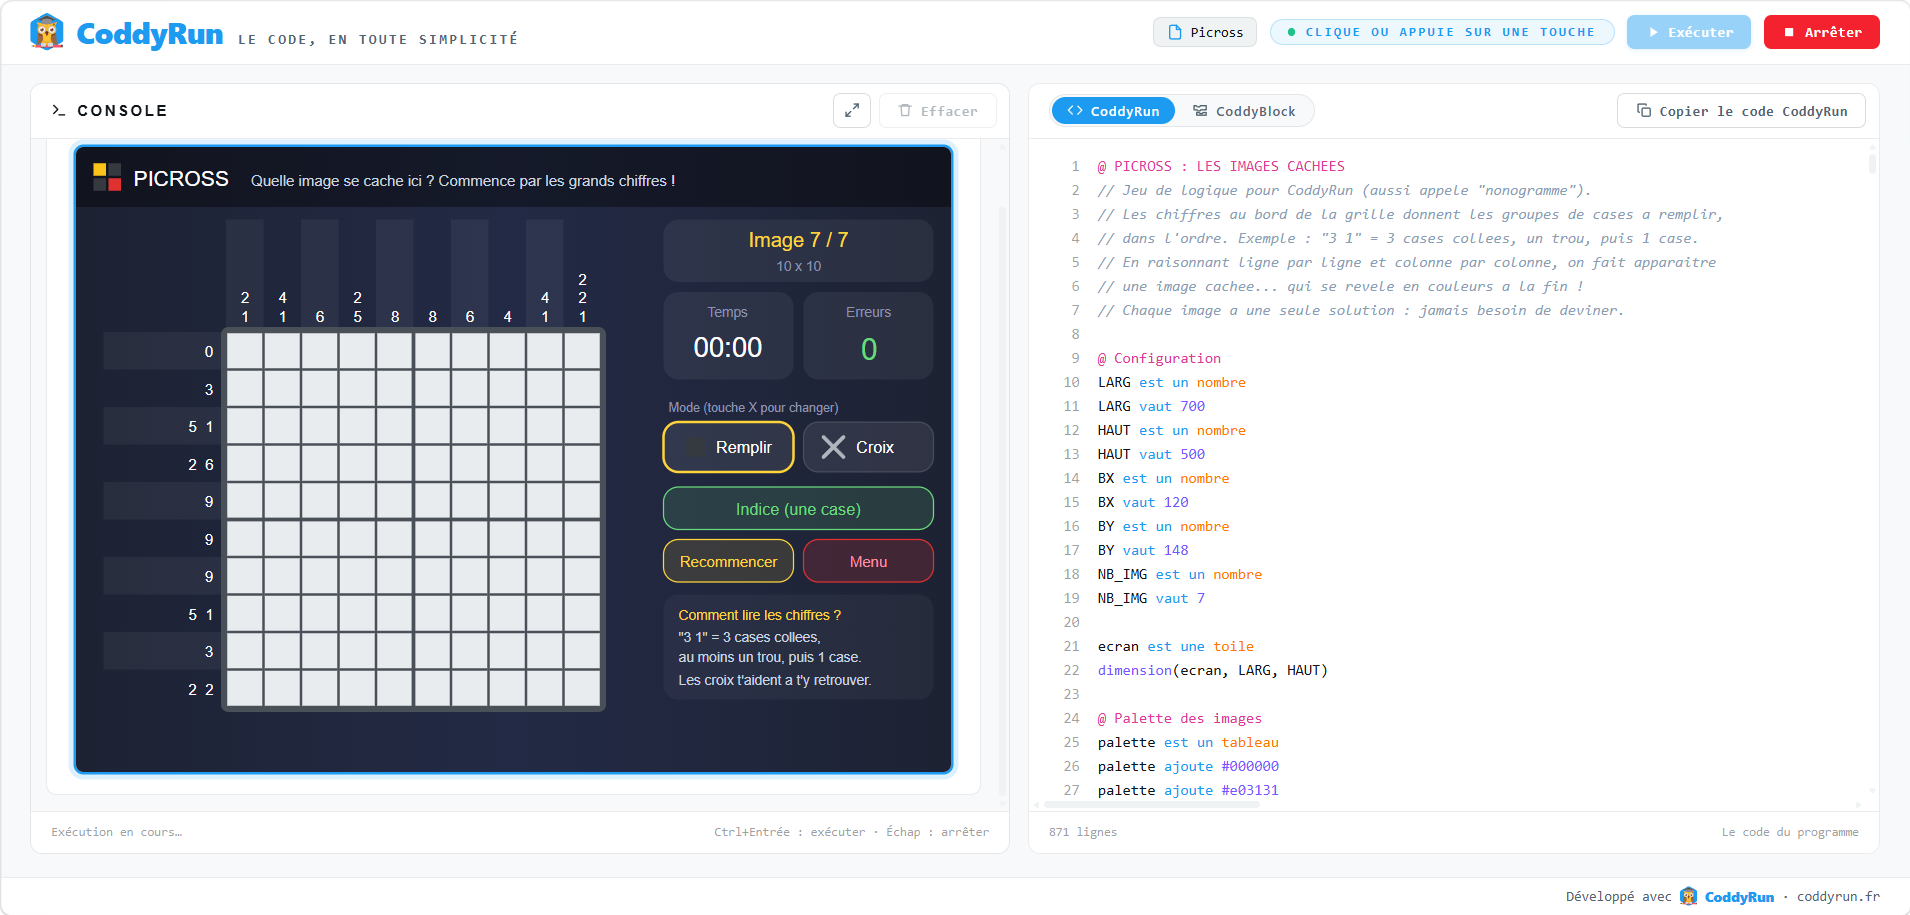Open the Picross Menu button
The width and height of the screenshot is (1910, 915).
click(x=868, y=562)
